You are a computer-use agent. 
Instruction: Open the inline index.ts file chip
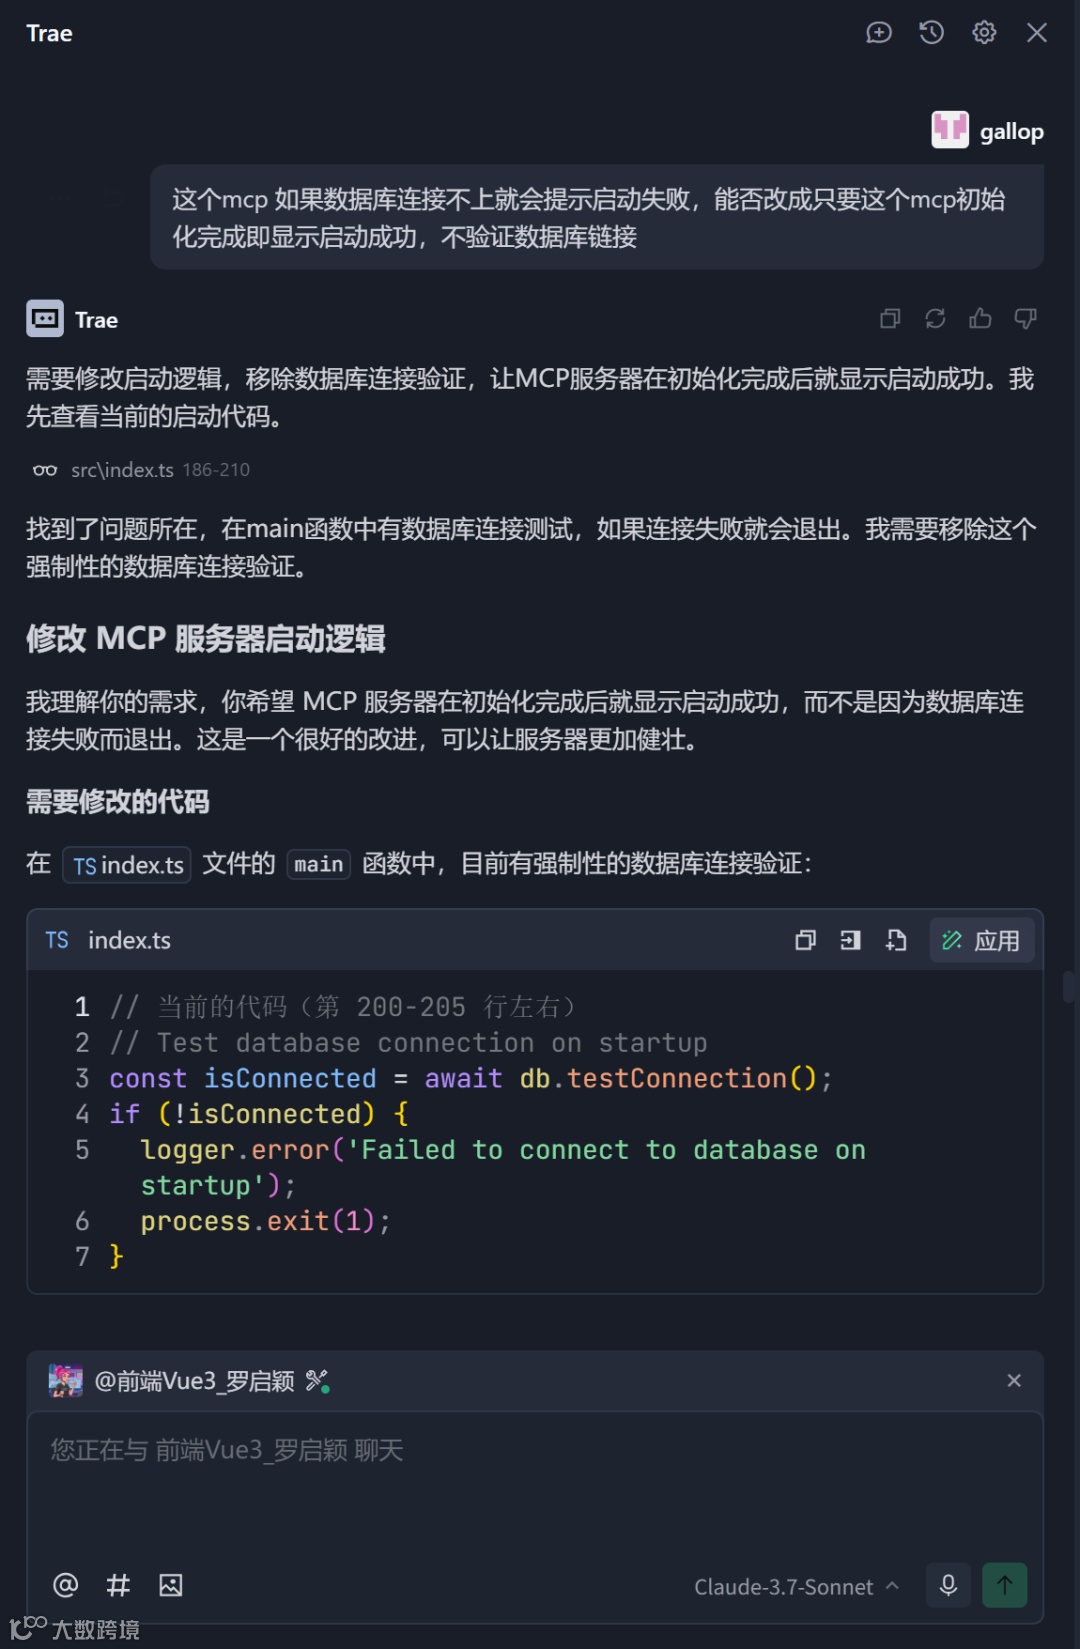tap(127, 865)
